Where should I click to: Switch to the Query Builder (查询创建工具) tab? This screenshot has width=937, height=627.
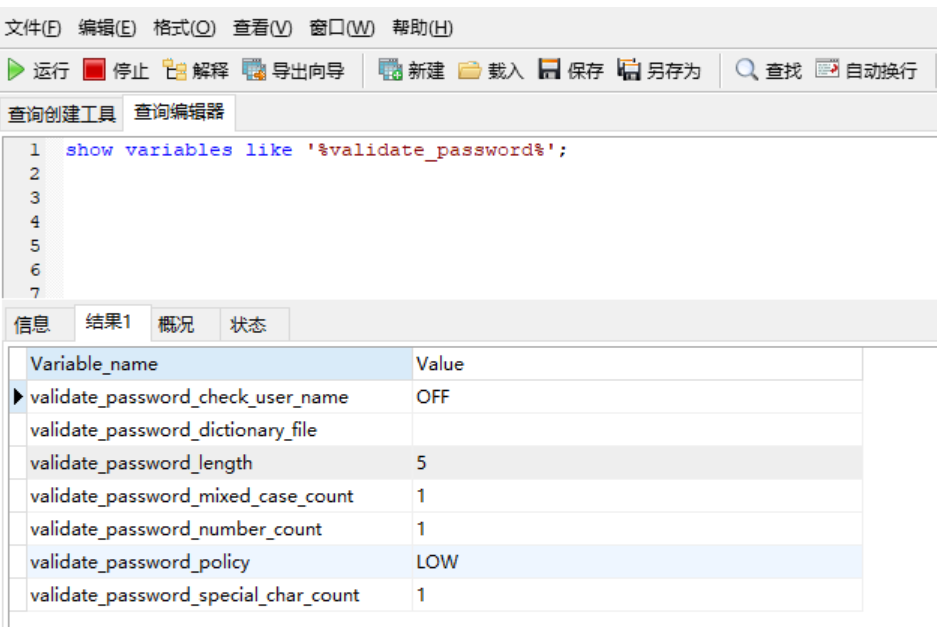tap(62, 114)
